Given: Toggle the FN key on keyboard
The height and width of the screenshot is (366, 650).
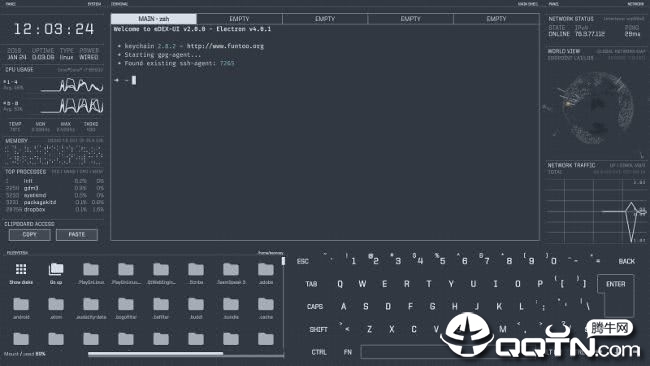Looking at the screenshot, I should tap(348, 352).
